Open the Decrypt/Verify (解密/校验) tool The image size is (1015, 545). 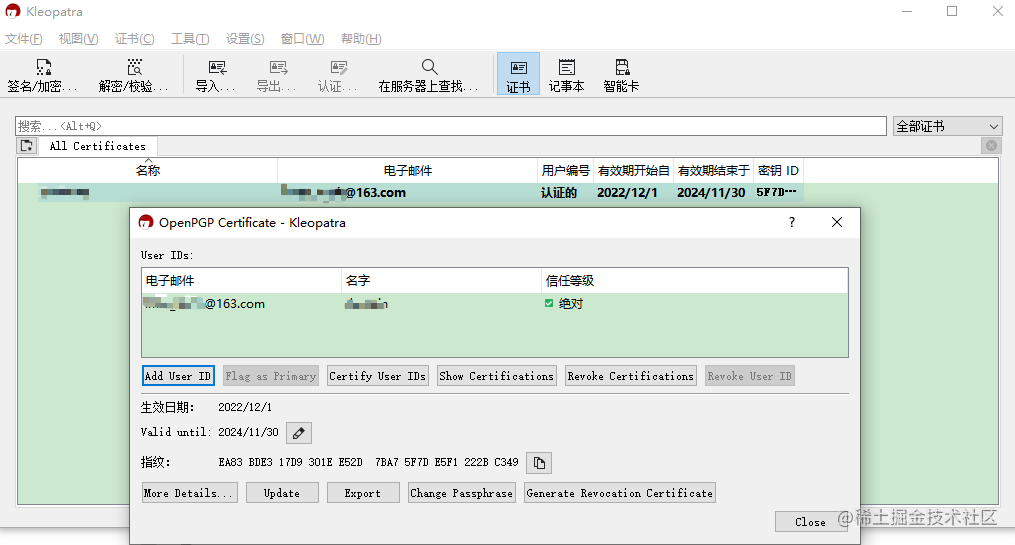[x=134, y=75]
